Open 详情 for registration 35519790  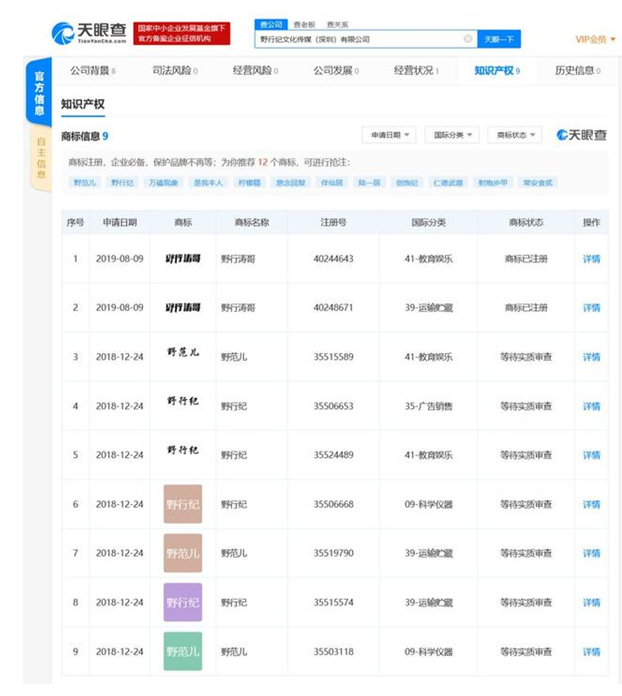591,553
